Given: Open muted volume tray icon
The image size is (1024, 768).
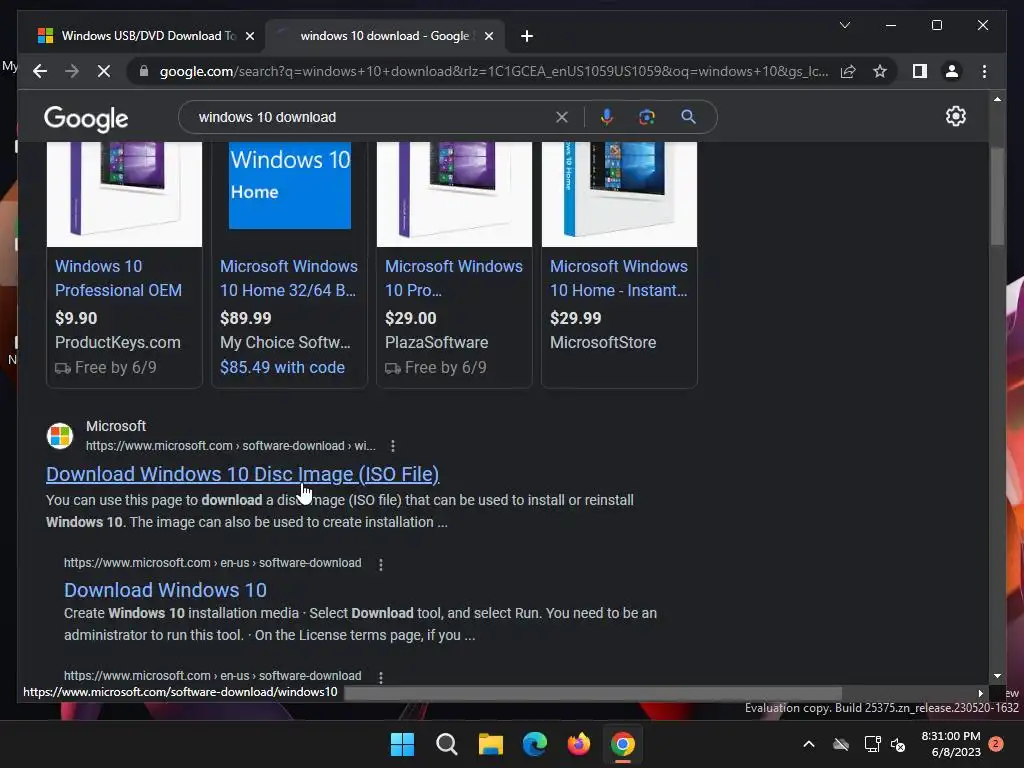Looking at the screenshot, I should pyautogui.click(x=898, y=744).
